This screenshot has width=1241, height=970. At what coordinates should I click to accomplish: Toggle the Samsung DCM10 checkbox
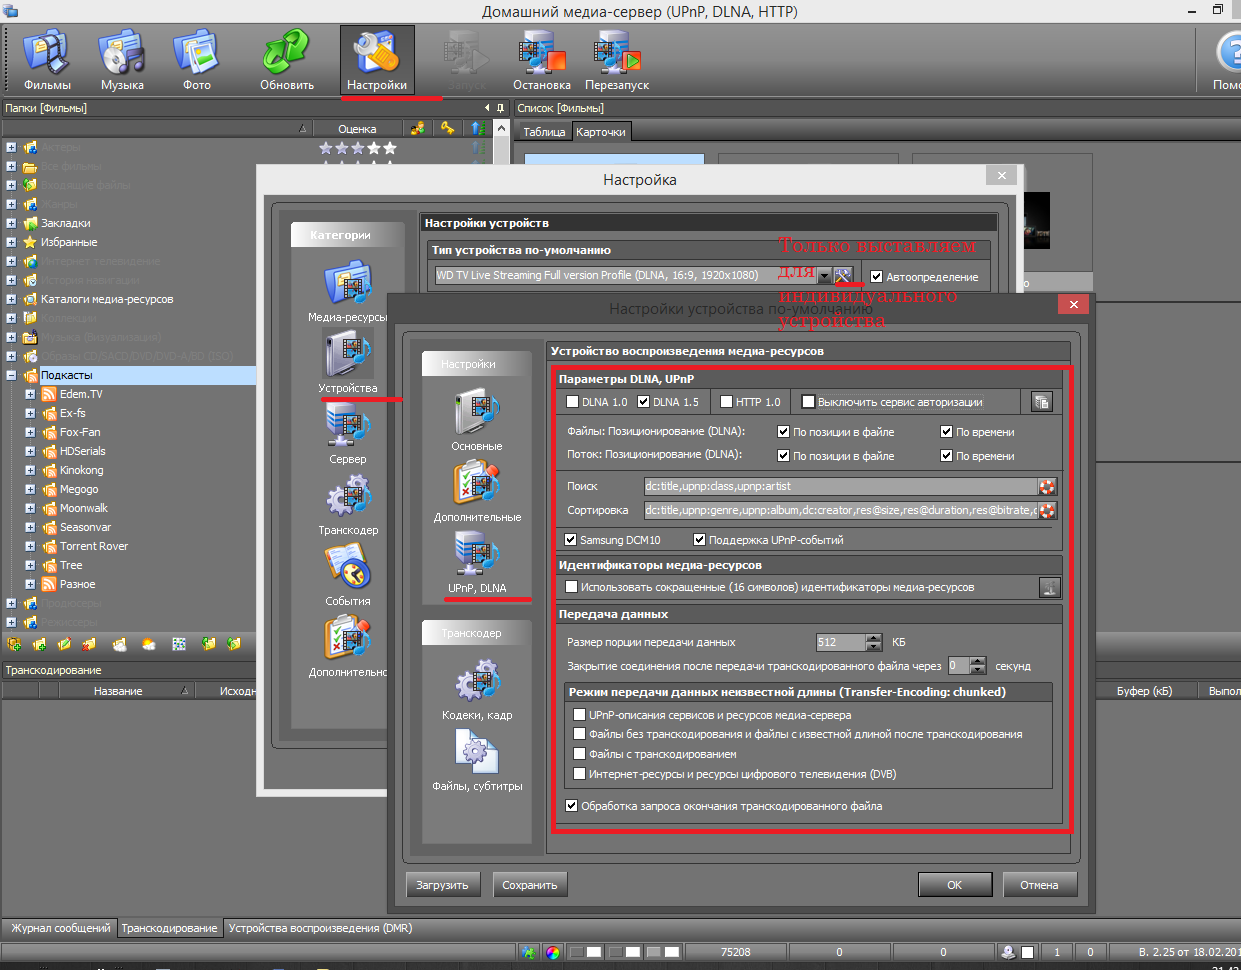[x=571, y=540]
